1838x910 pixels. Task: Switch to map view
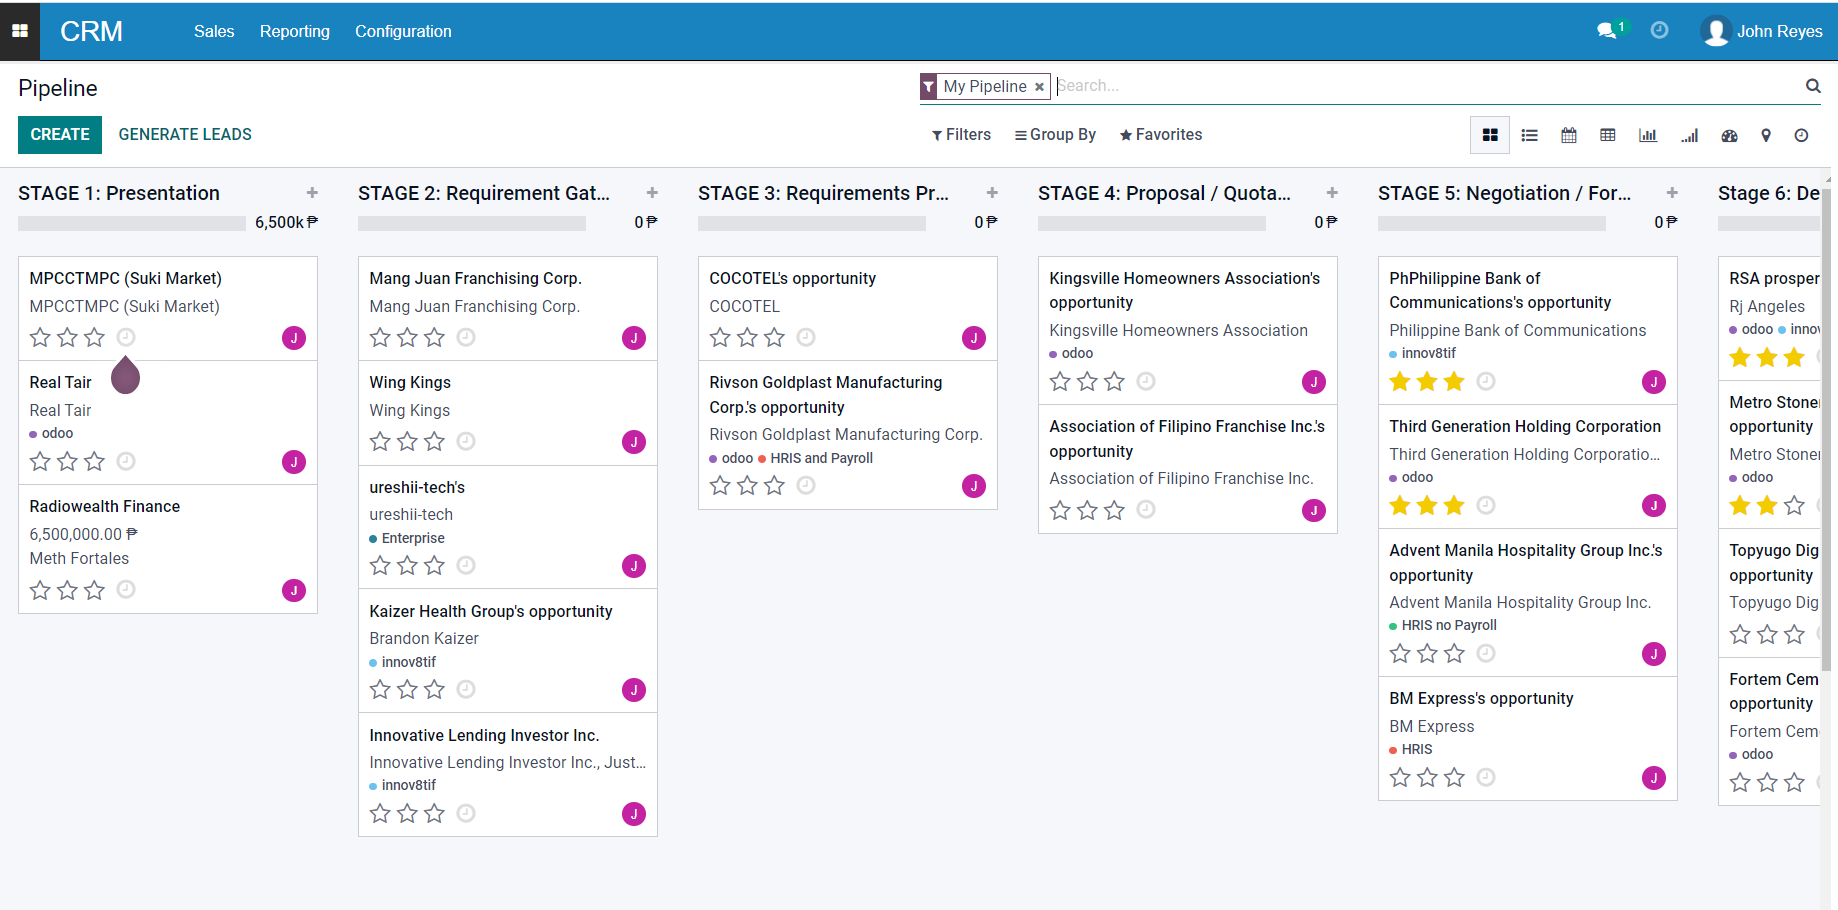pos(1766,135)
